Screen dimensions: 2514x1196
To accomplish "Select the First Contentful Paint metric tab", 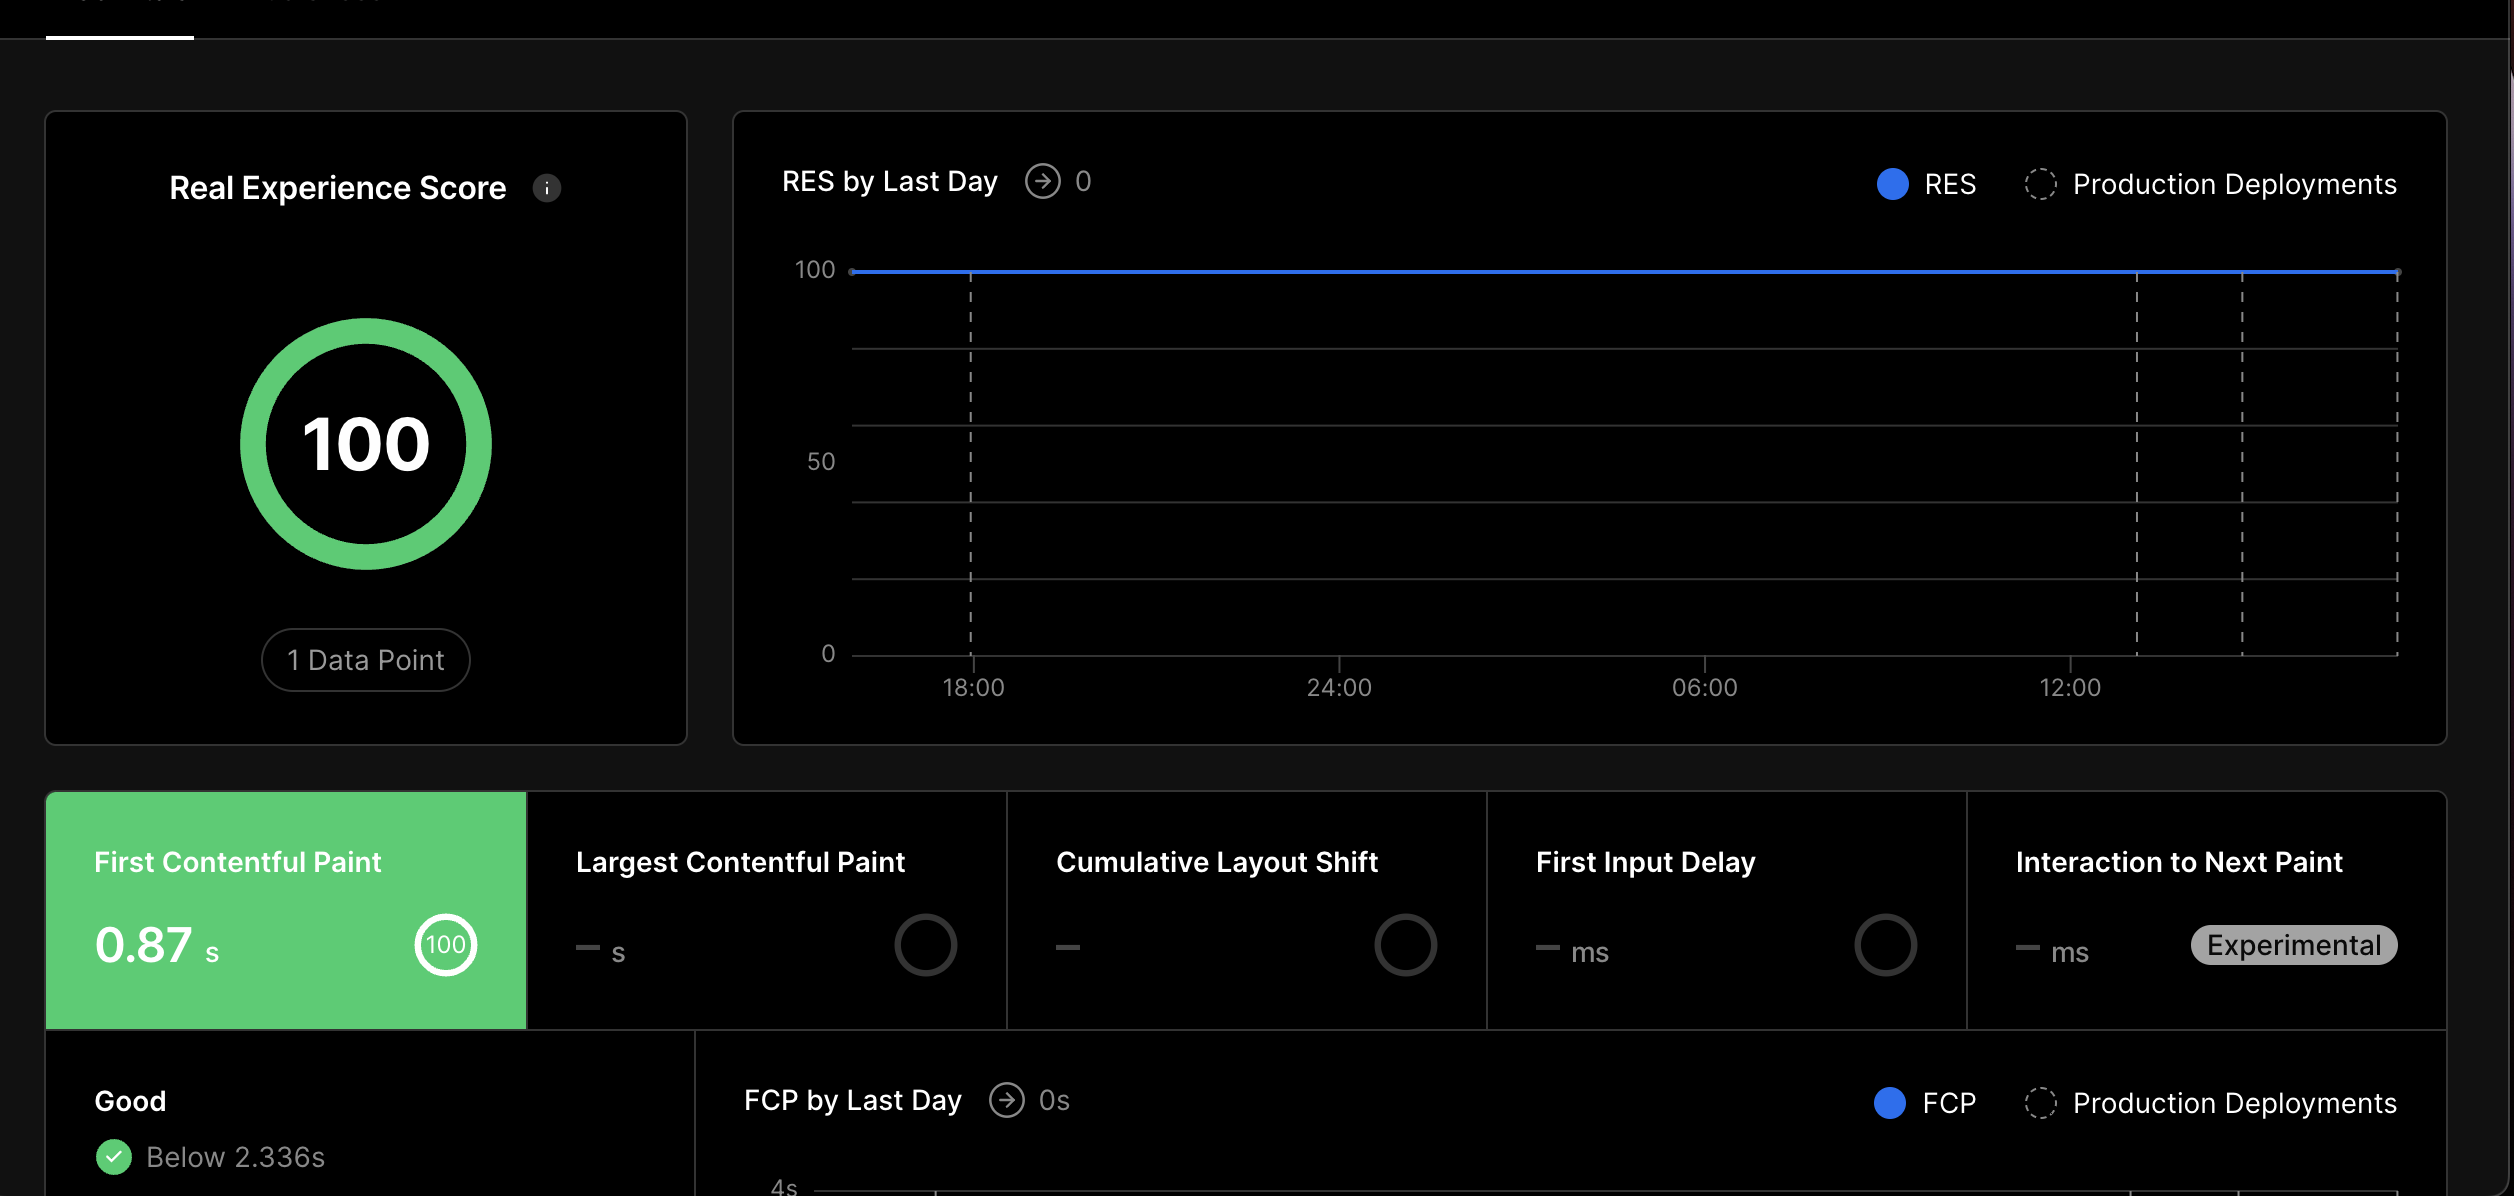I will pos(237,862).
